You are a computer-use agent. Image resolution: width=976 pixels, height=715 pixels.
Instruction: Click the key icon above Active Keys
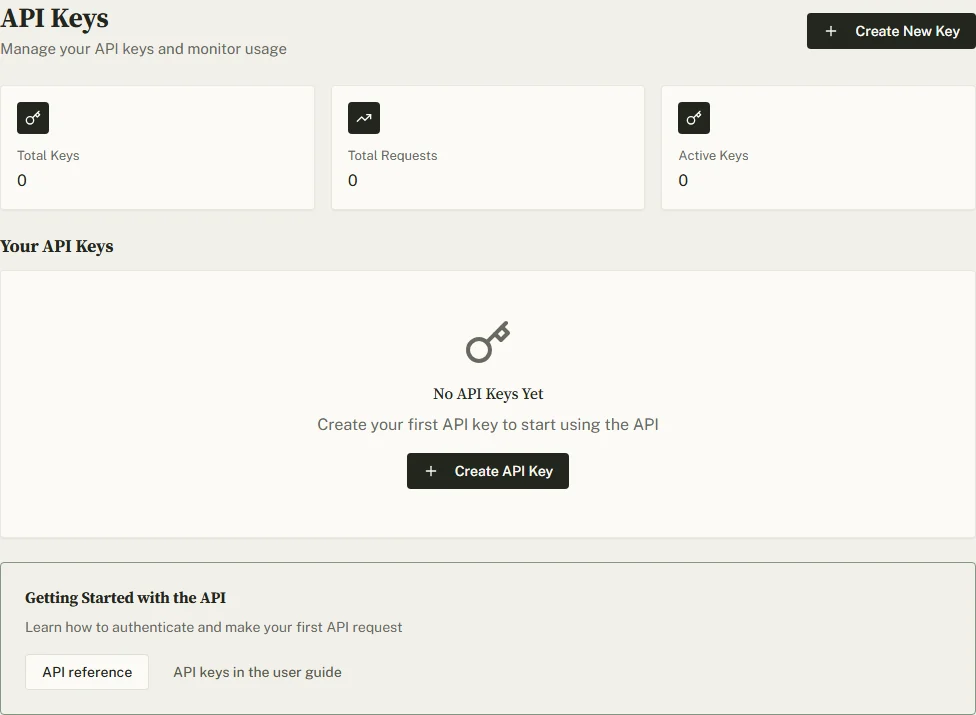coord(694,118)
